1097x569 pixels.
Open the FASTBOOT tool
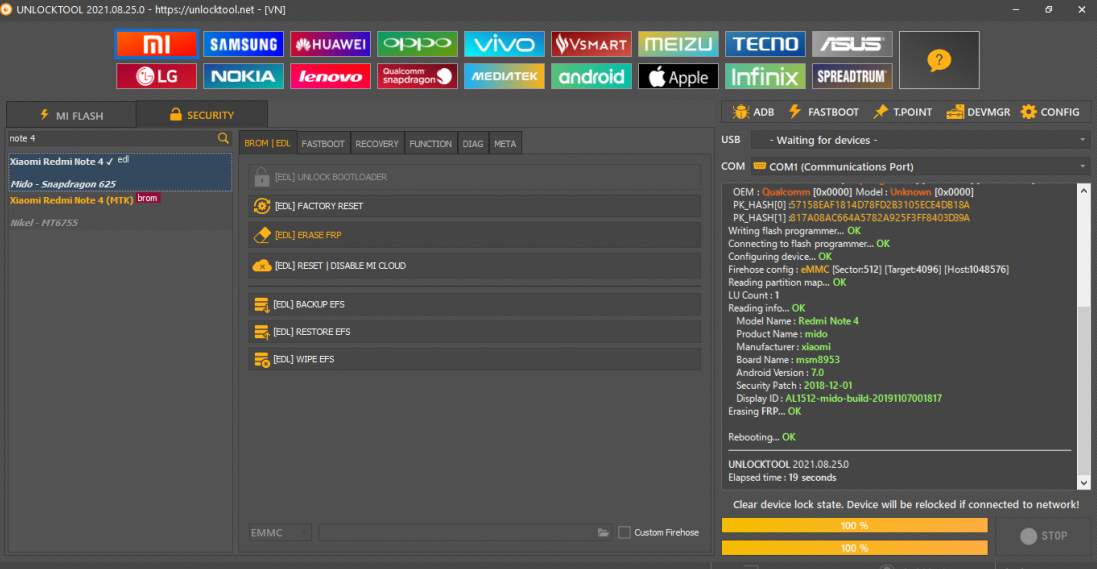(823, 112)
